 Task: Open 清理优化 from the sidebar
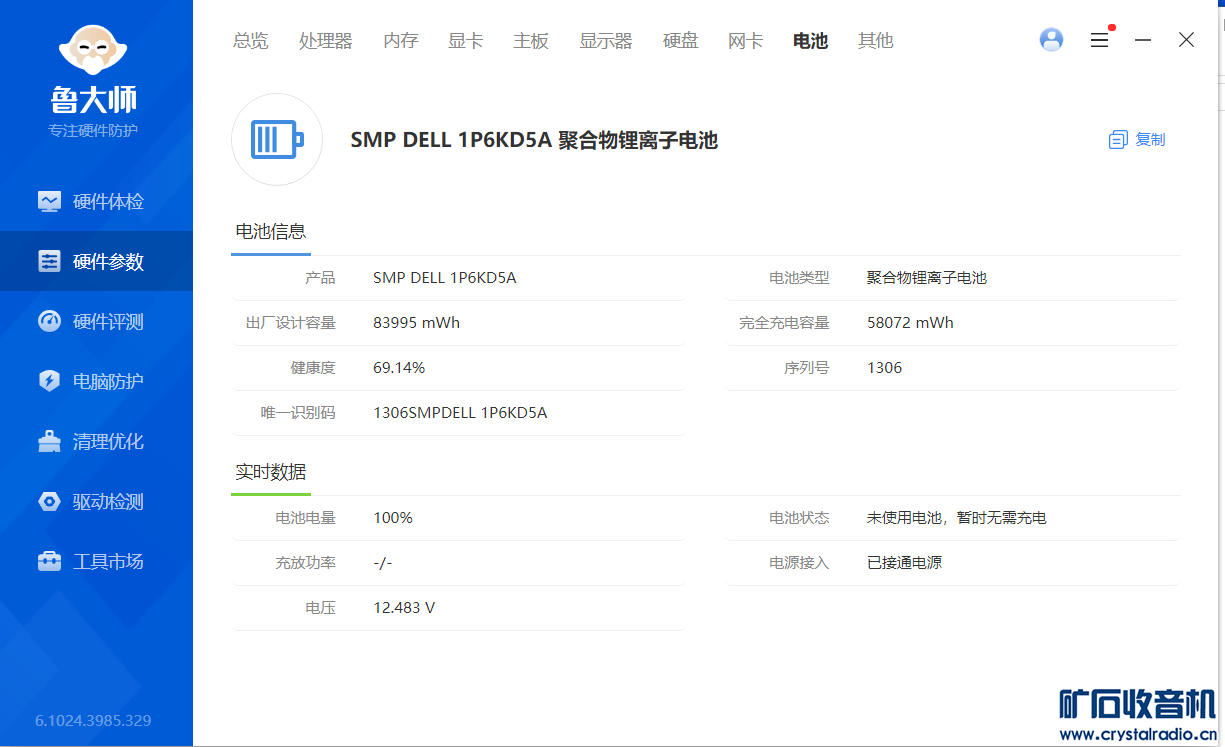108,441
